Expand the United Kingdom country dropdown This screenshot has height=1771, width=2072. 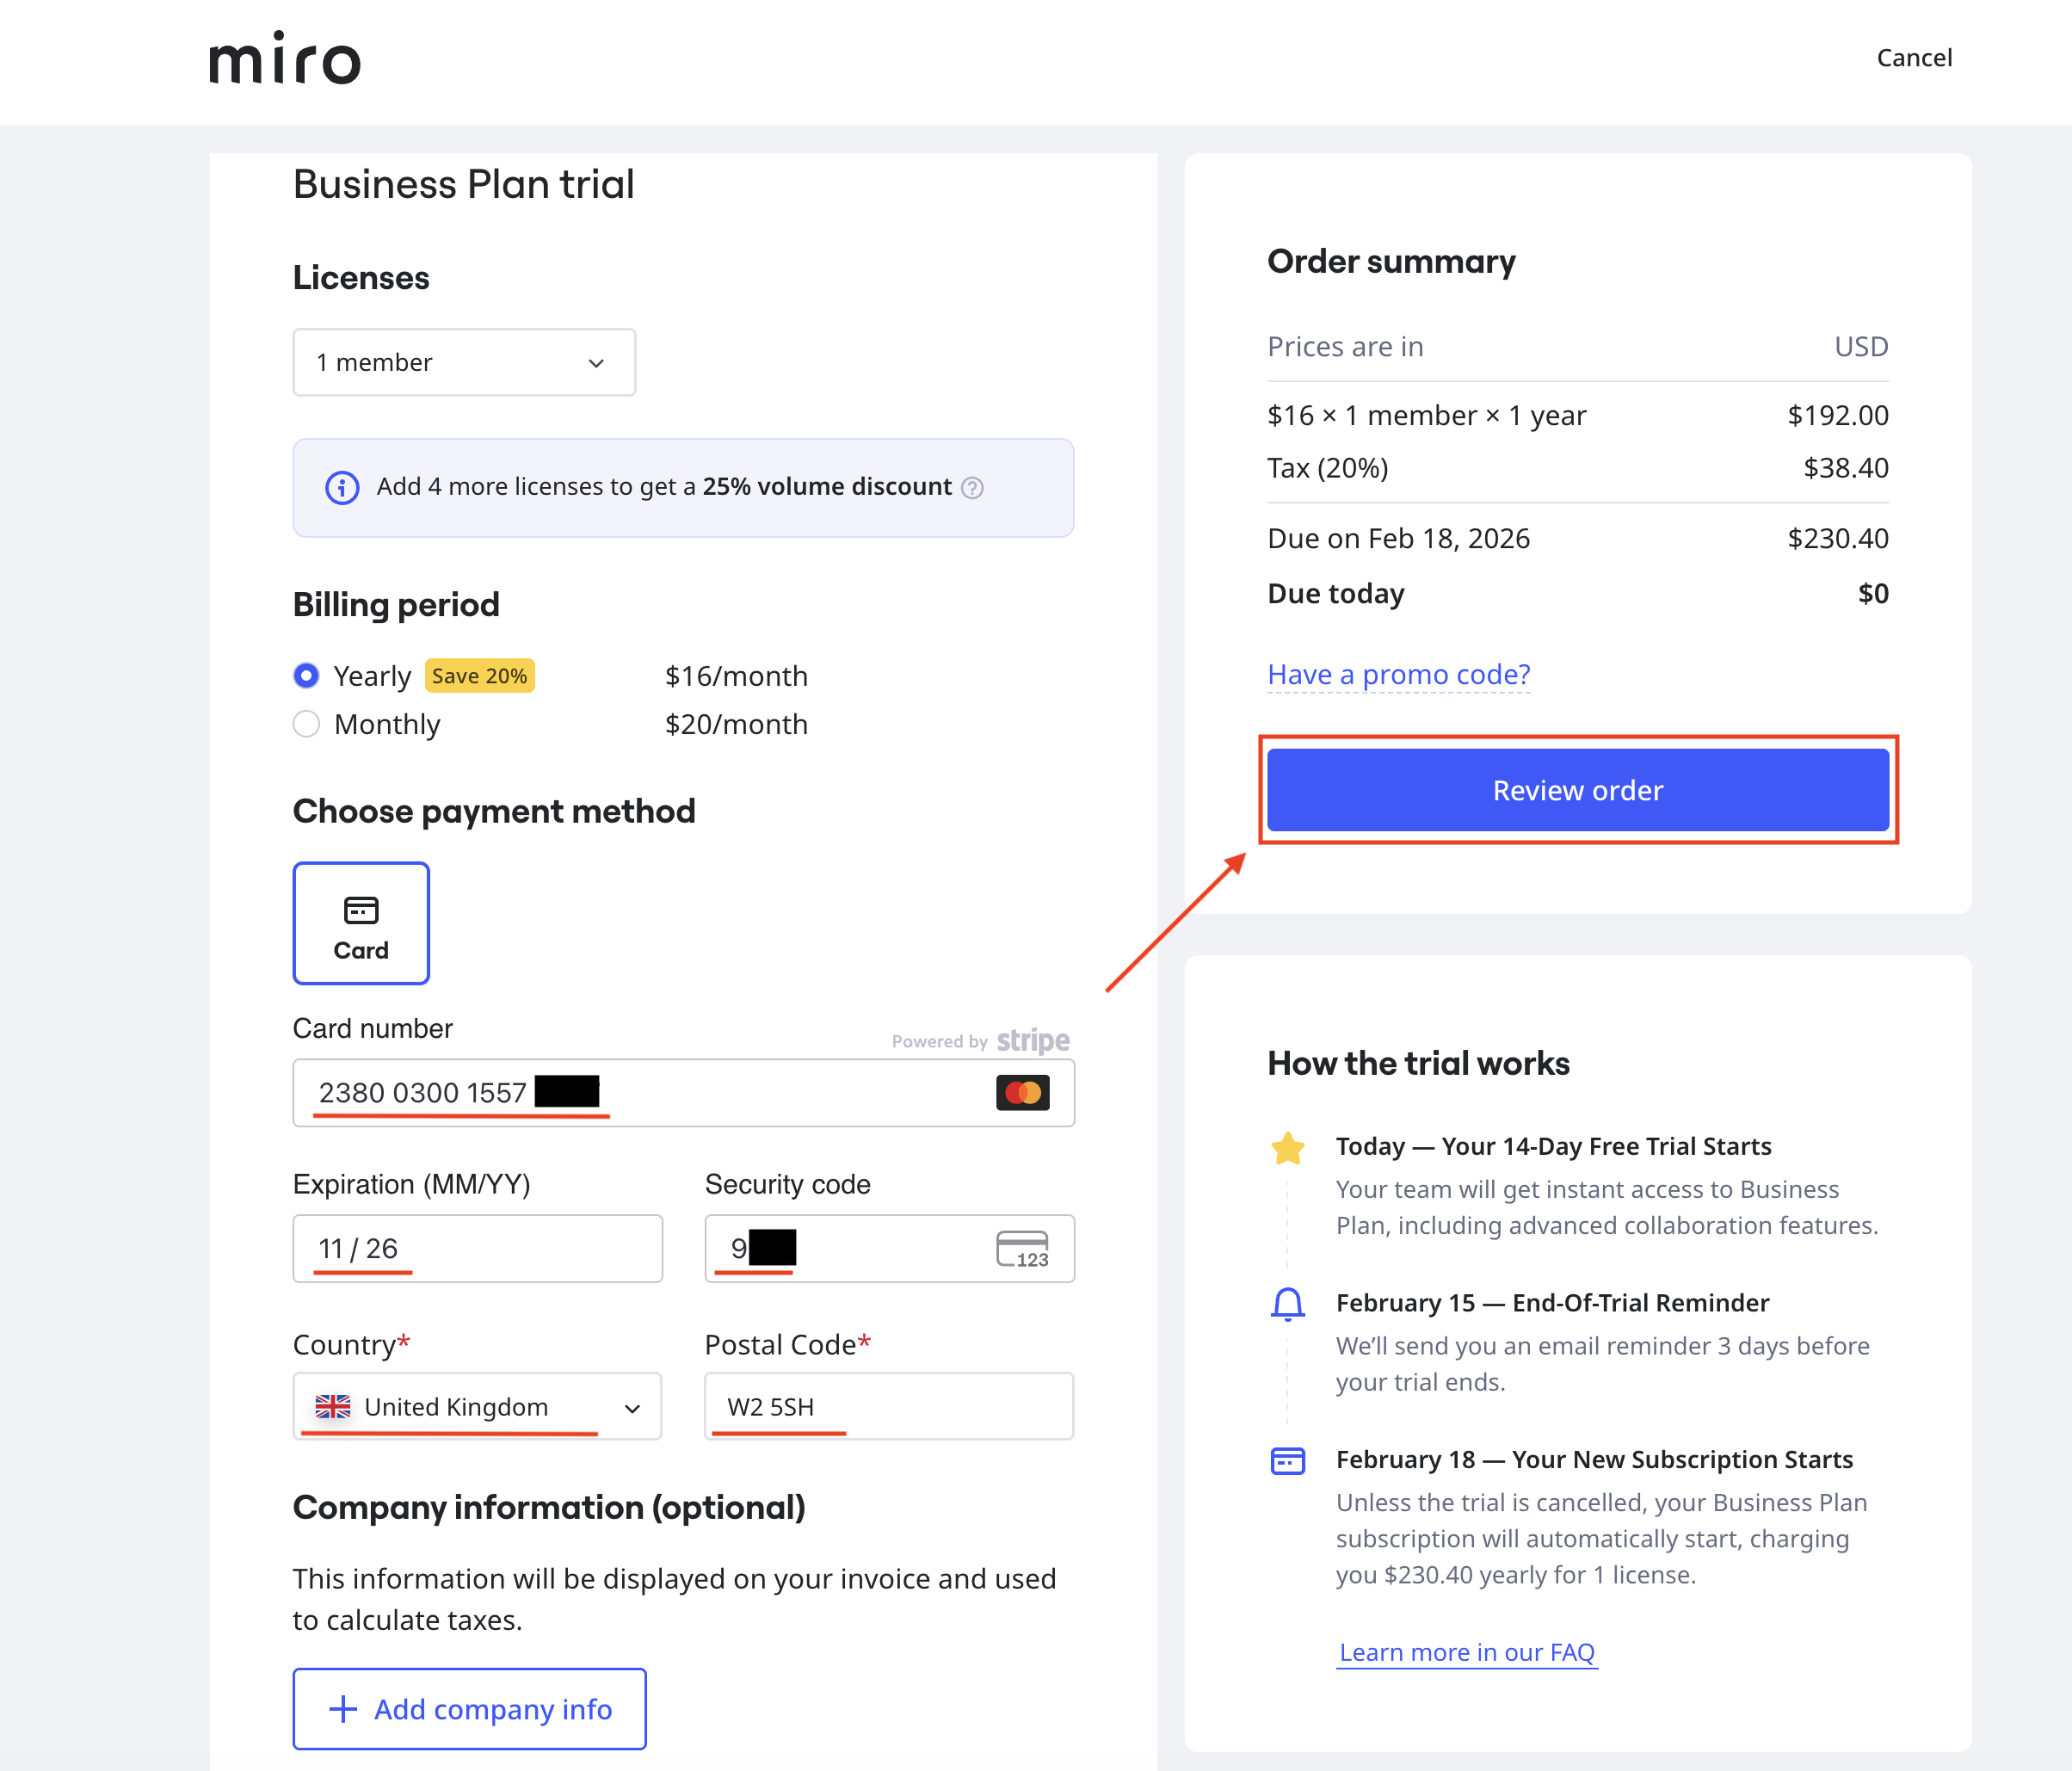click(x=477, y=1407)
